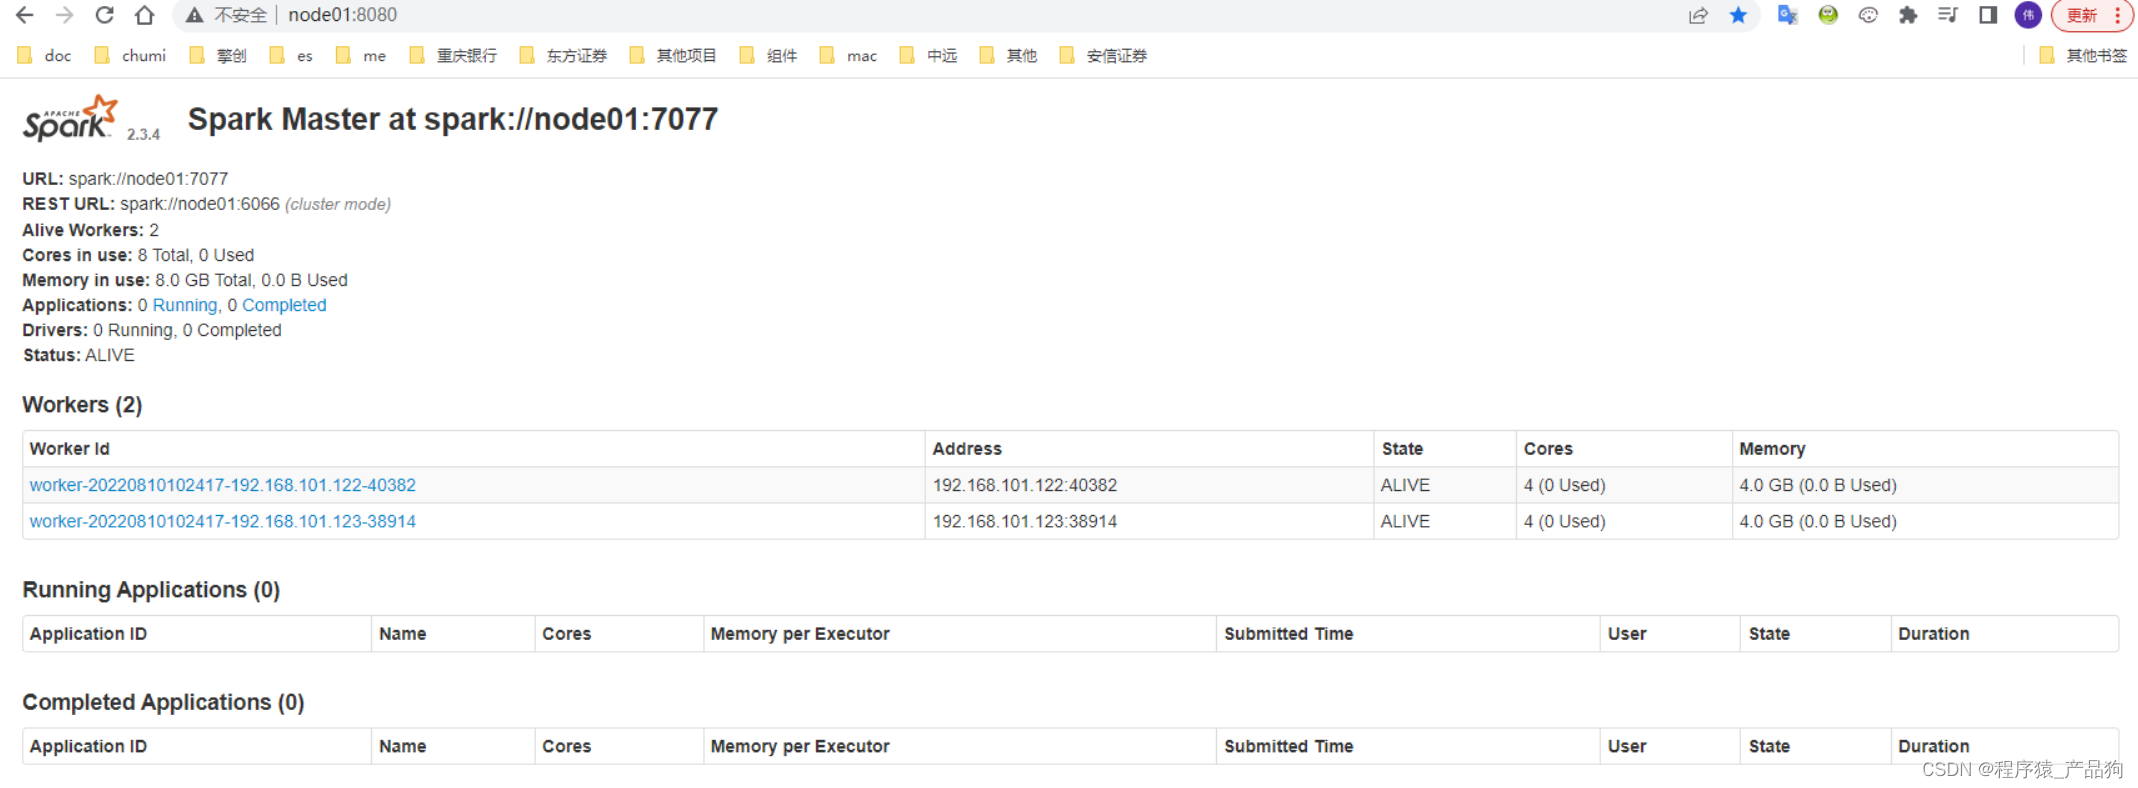Click the red 更新 update button
Screen dimensions: 2138x788
pyautogui.click(x=2082, y=15)
